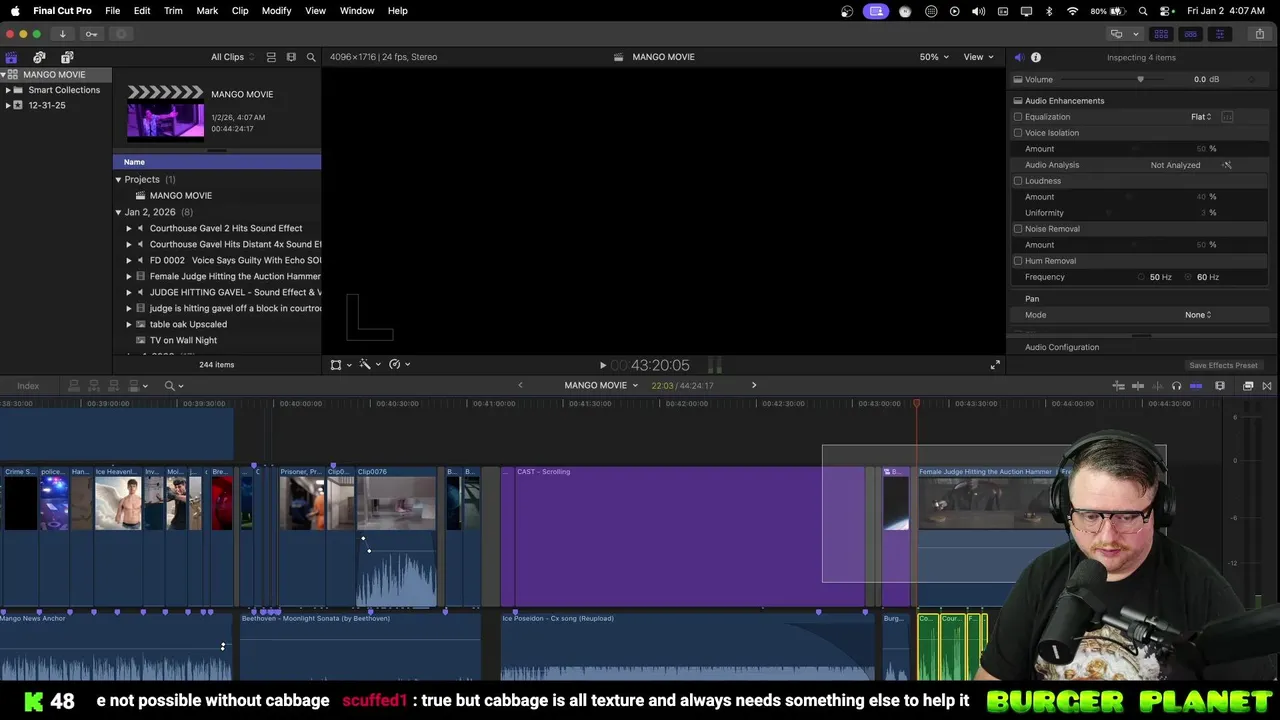Expand the Smart Collections folder
Viewport: 1280px width, 720px height.
[x=8, y=90]
